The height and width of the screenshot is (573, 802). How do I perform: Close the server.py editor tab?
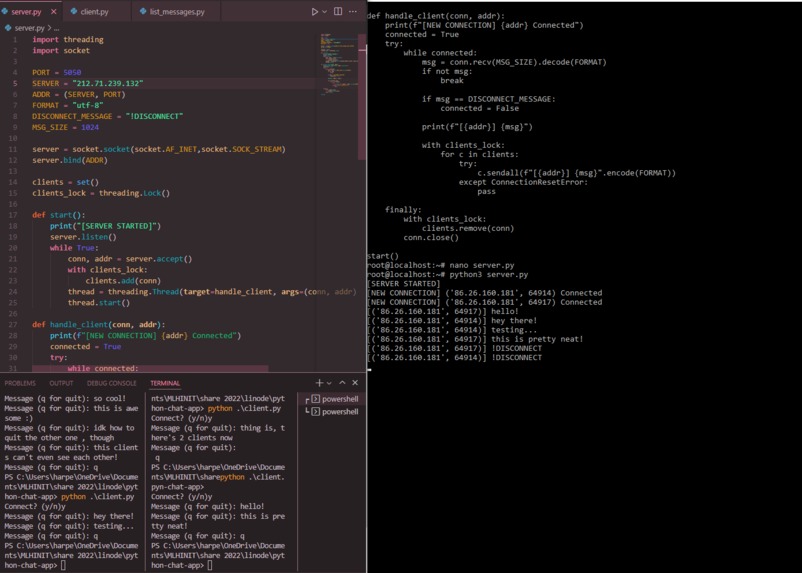point(54,11)
